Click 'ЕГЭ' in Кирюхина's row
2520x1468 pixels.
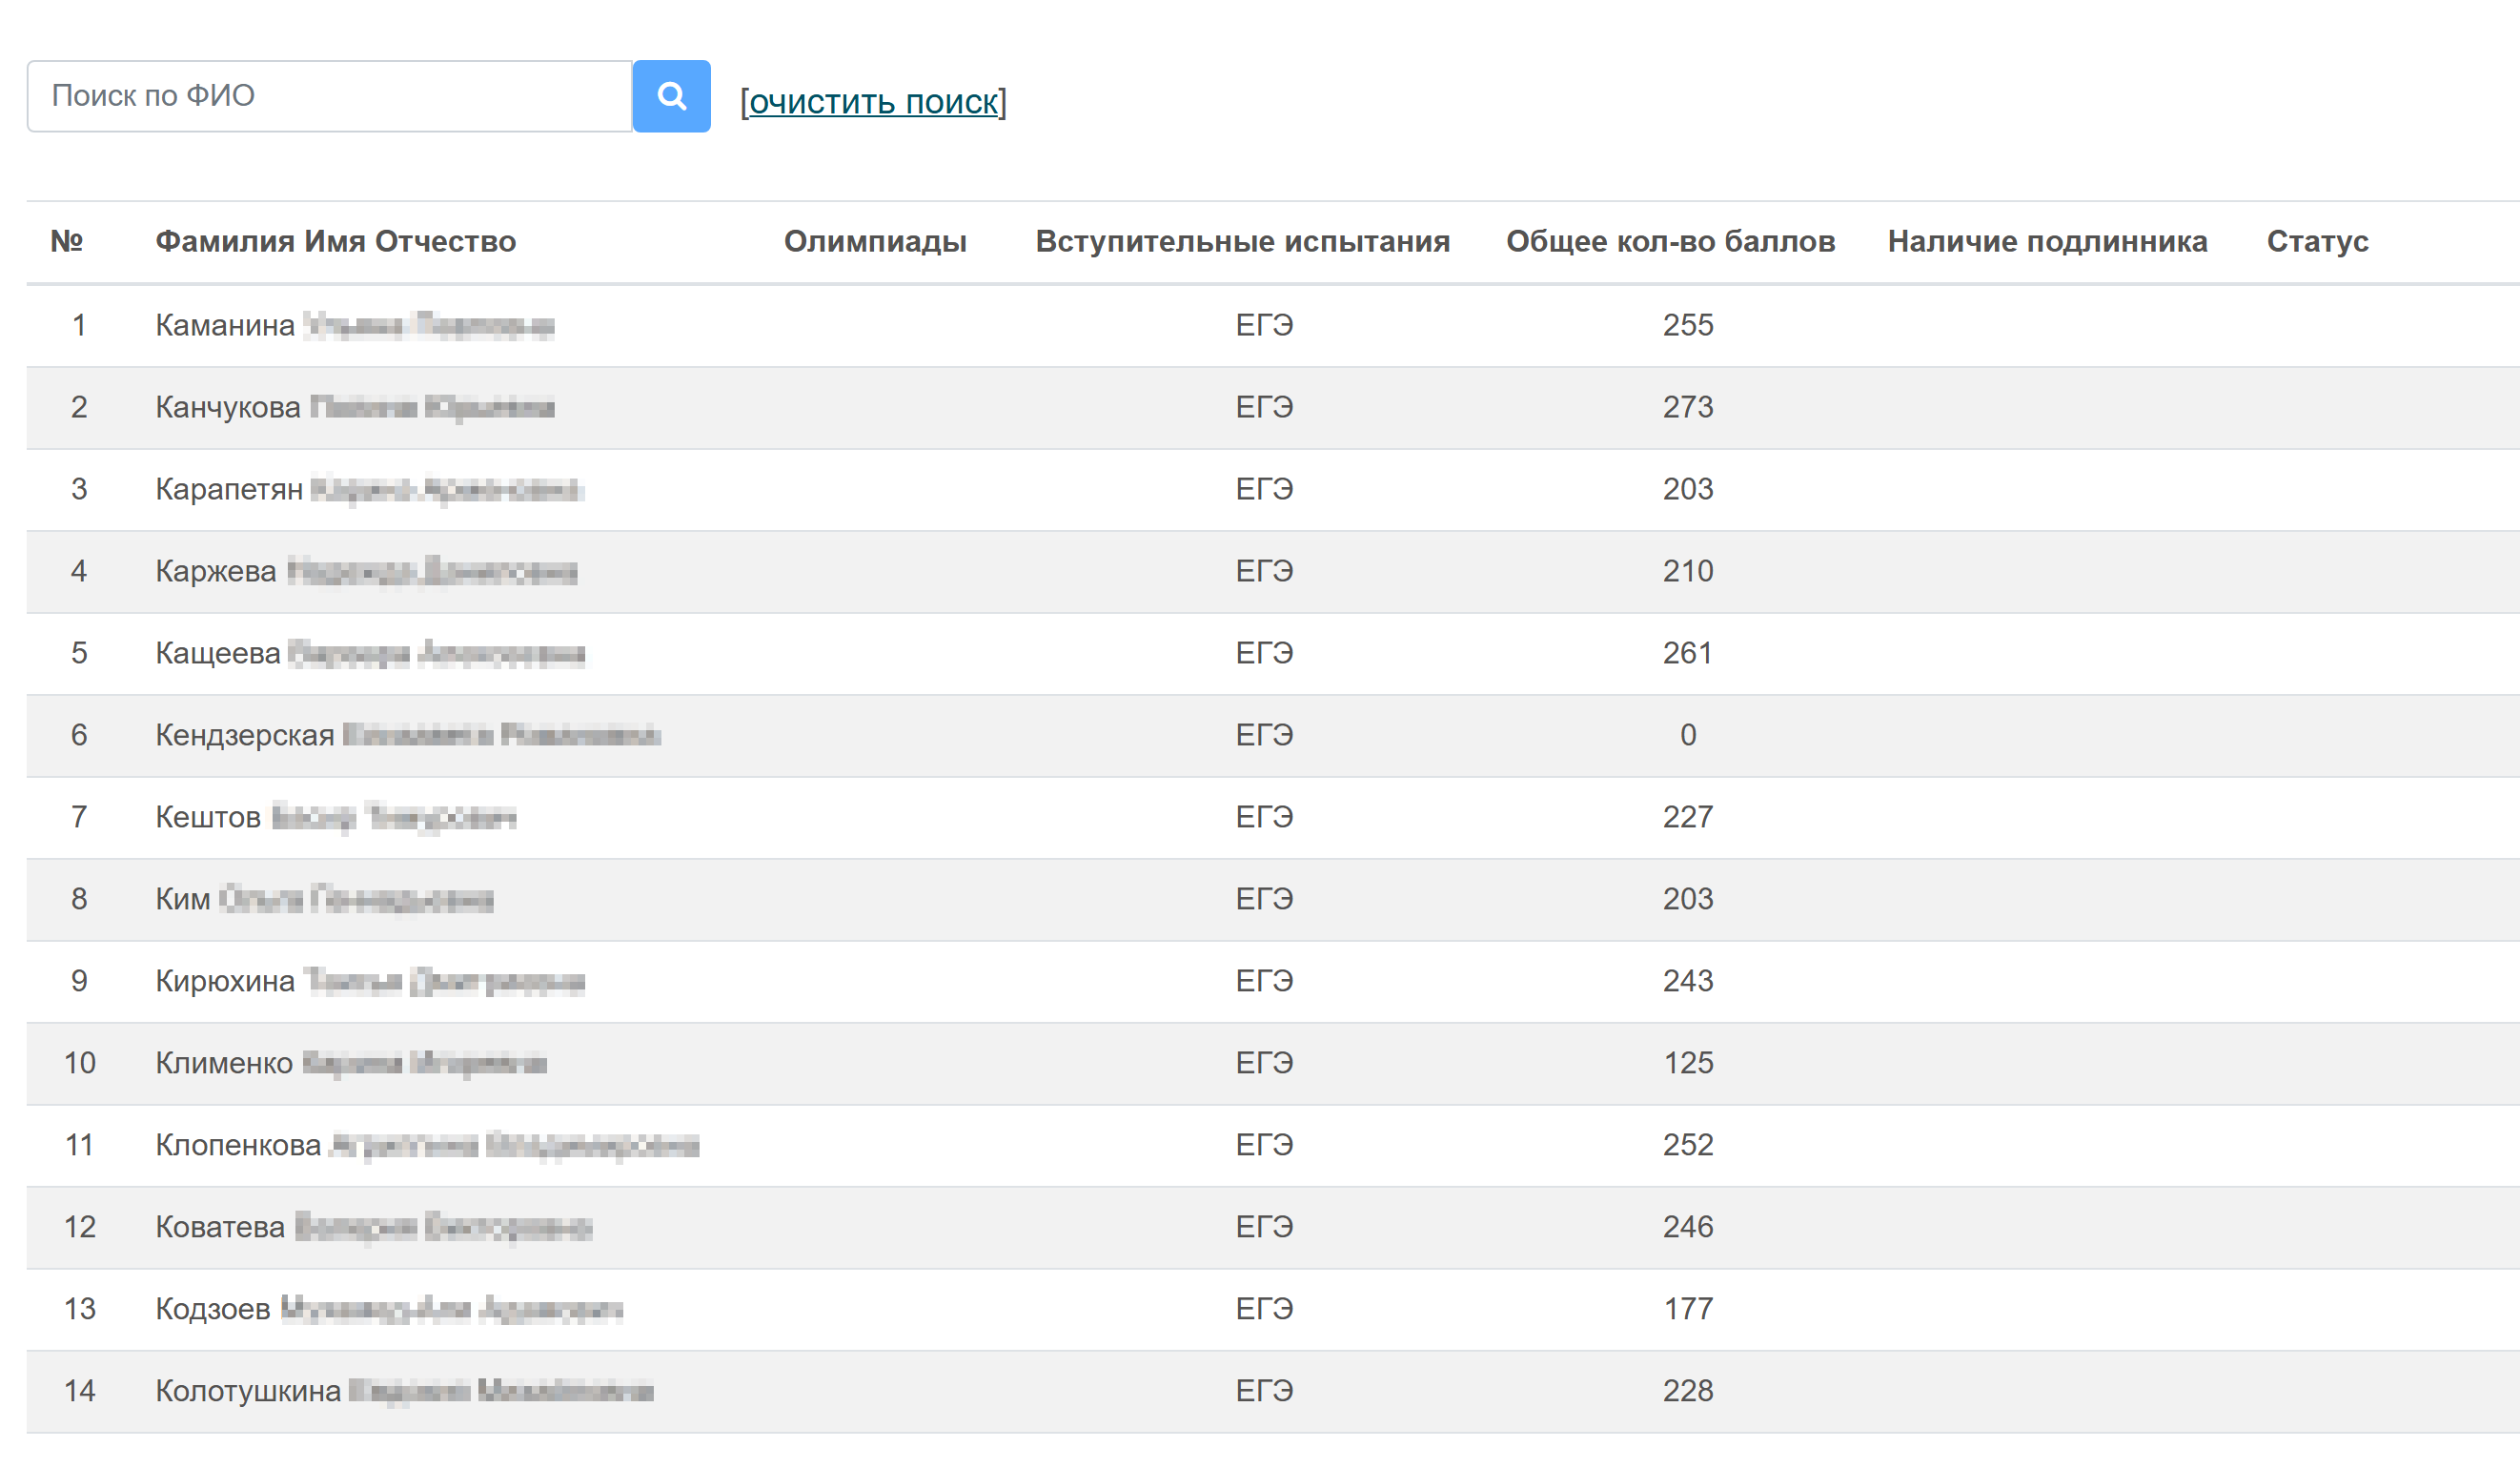tap(1264, 981)
